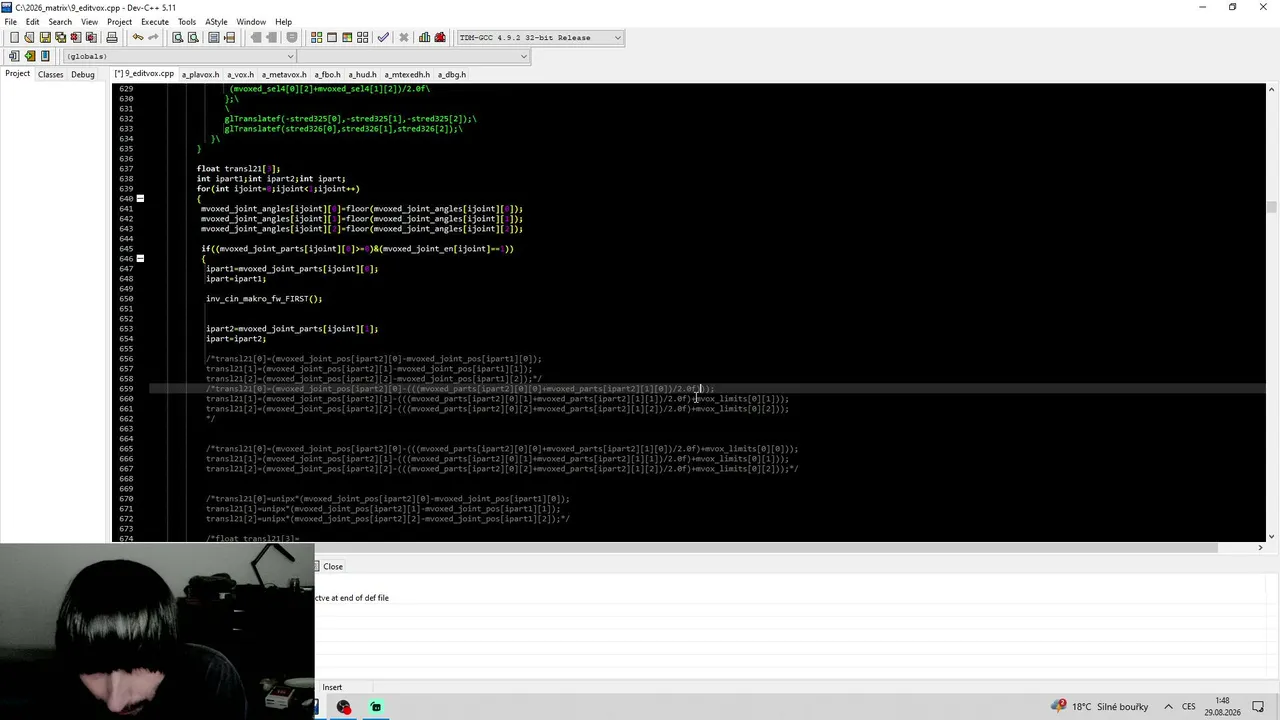Collapse the code fold at line 646
Image resolution: width=1280 pixels, height=720 pixels.
140,258
